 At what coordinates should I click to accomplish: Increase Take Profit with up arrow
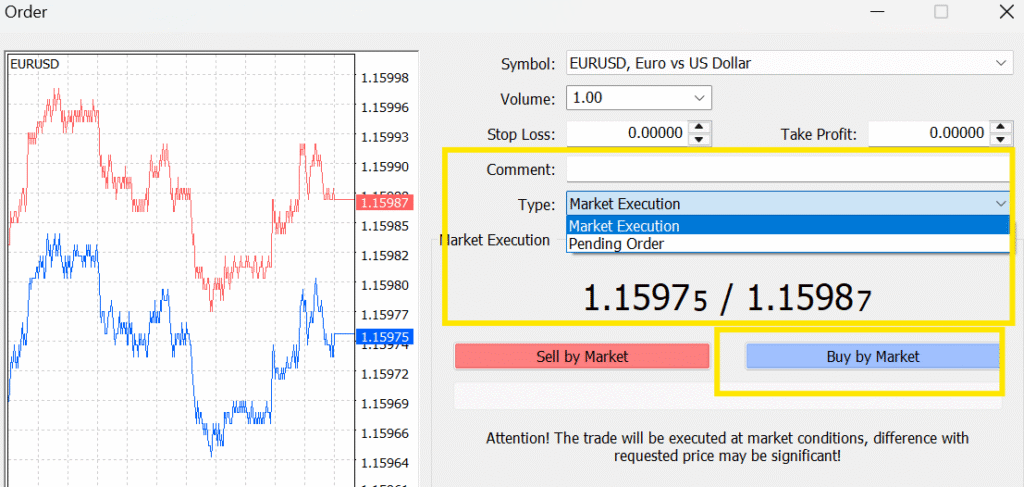pos(1000,127)
